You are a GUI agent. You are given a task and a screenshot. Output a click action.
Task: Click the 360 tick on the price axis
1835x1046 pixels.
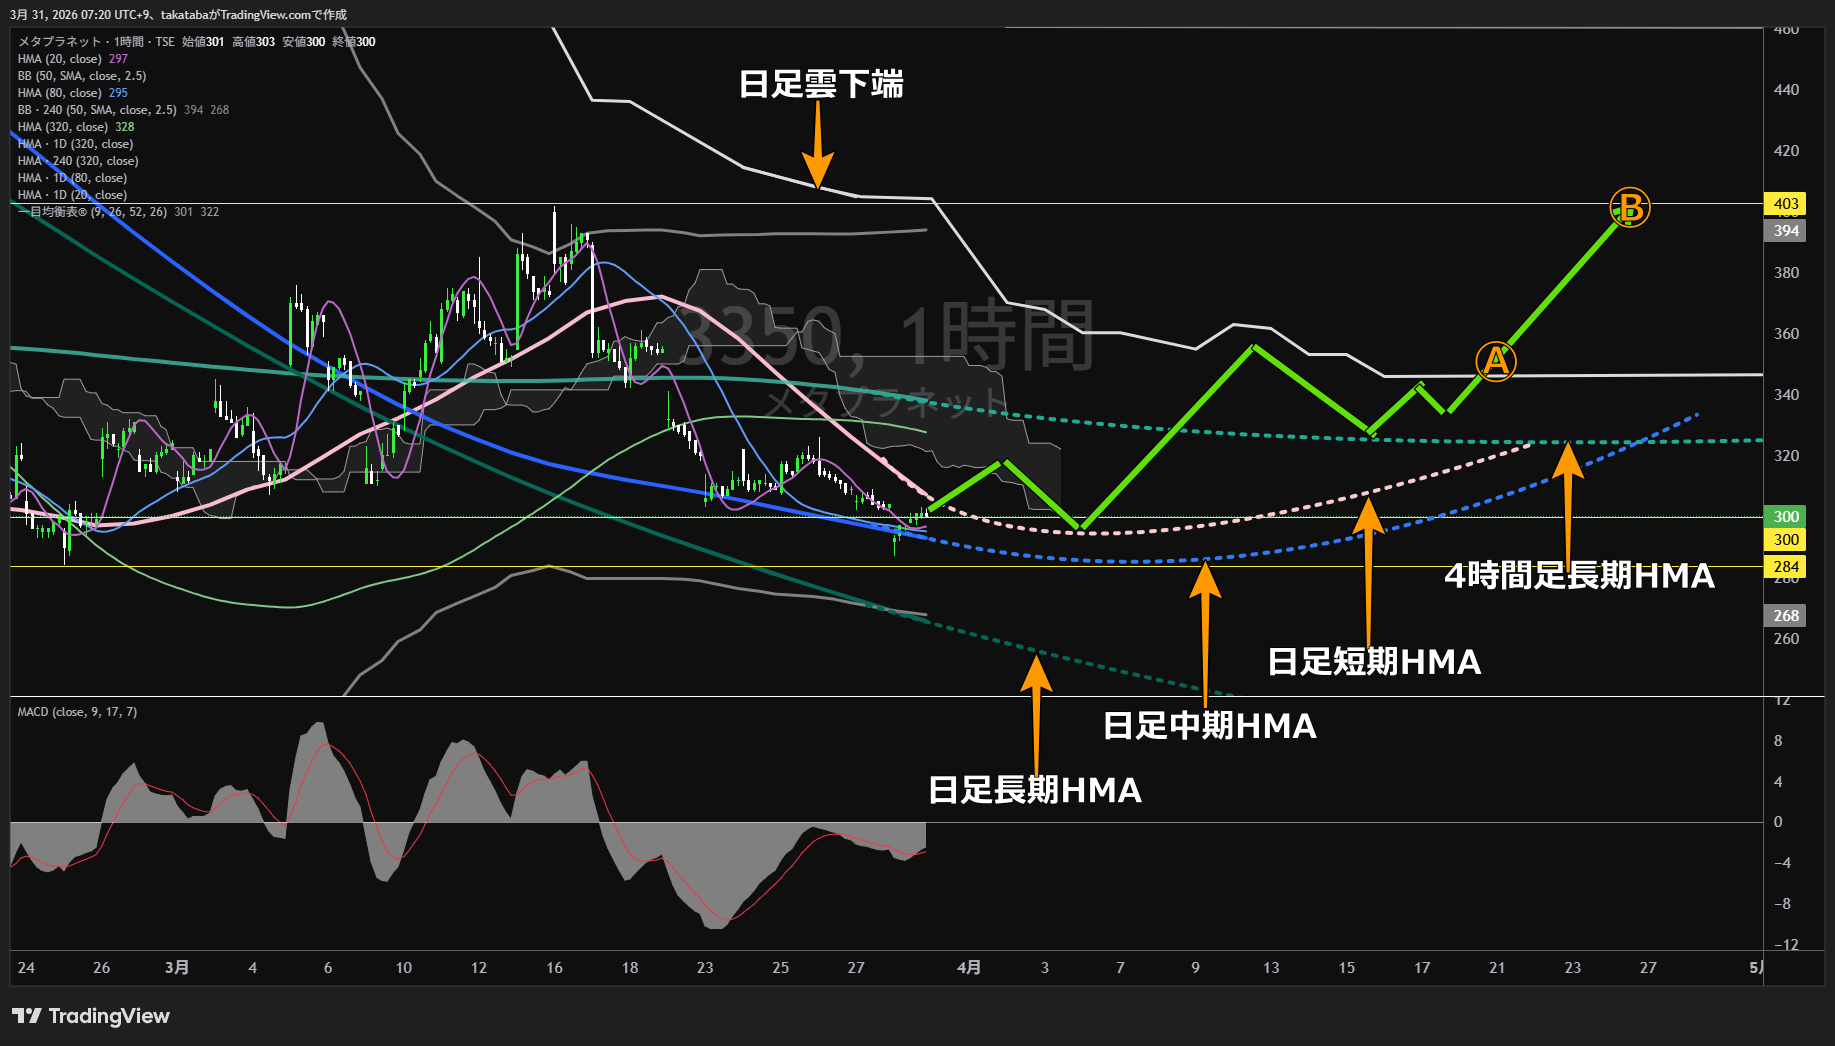tap(1786, 334)
